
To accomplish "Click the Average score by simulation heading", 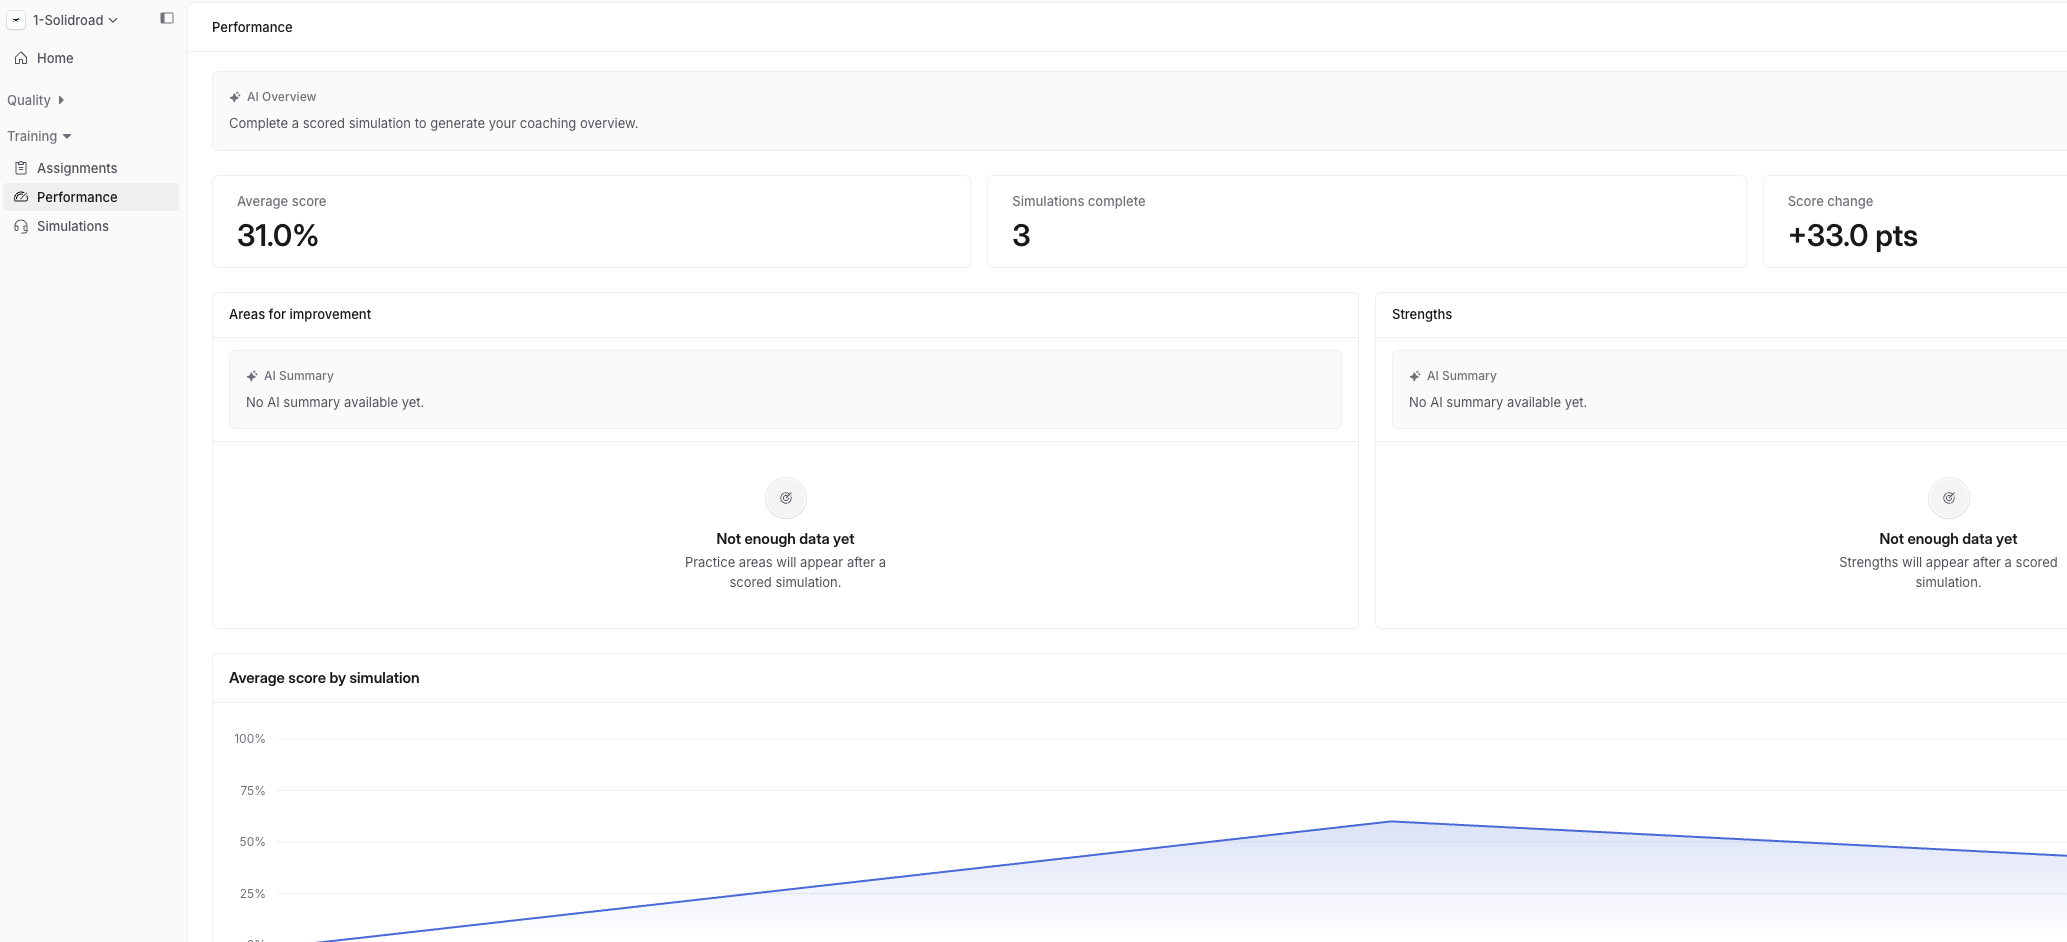I will click(324, 678).
